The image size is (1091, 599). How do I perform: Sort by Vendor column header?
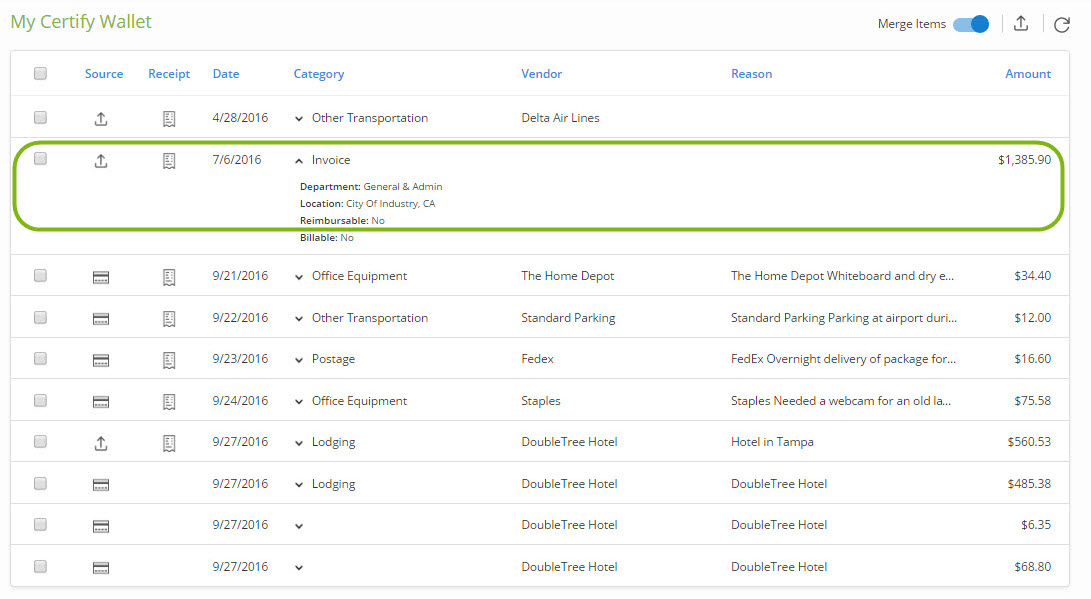(x=541, y=74)
